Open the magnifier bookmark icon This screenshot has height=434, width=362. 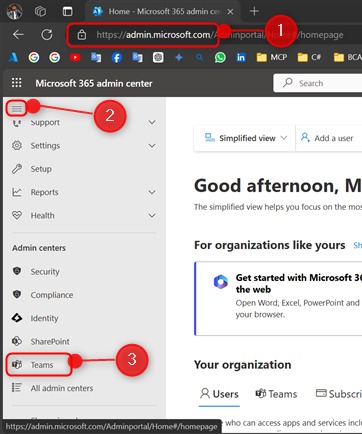[x=199, y=58]
